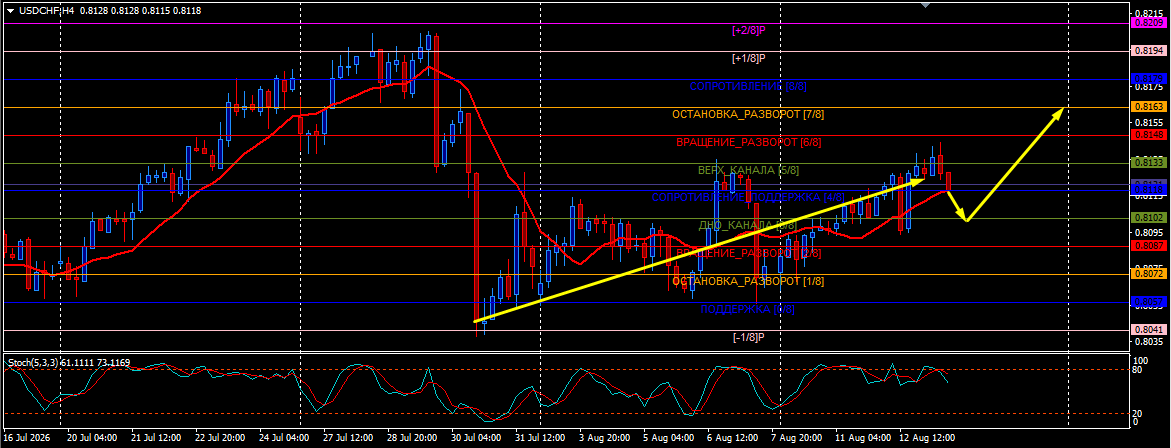
Task: Click the orange 0.8163 price tag
Action: (1147, 107)
